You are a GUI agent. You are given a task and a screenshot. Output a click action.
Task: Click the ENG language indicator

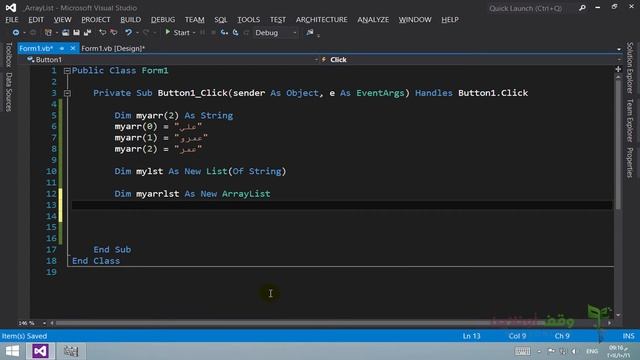pos(592,351)
